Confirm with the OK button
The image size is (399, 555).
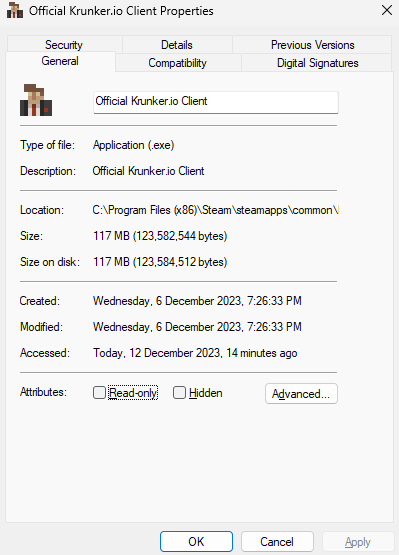[x=196, y=542]
